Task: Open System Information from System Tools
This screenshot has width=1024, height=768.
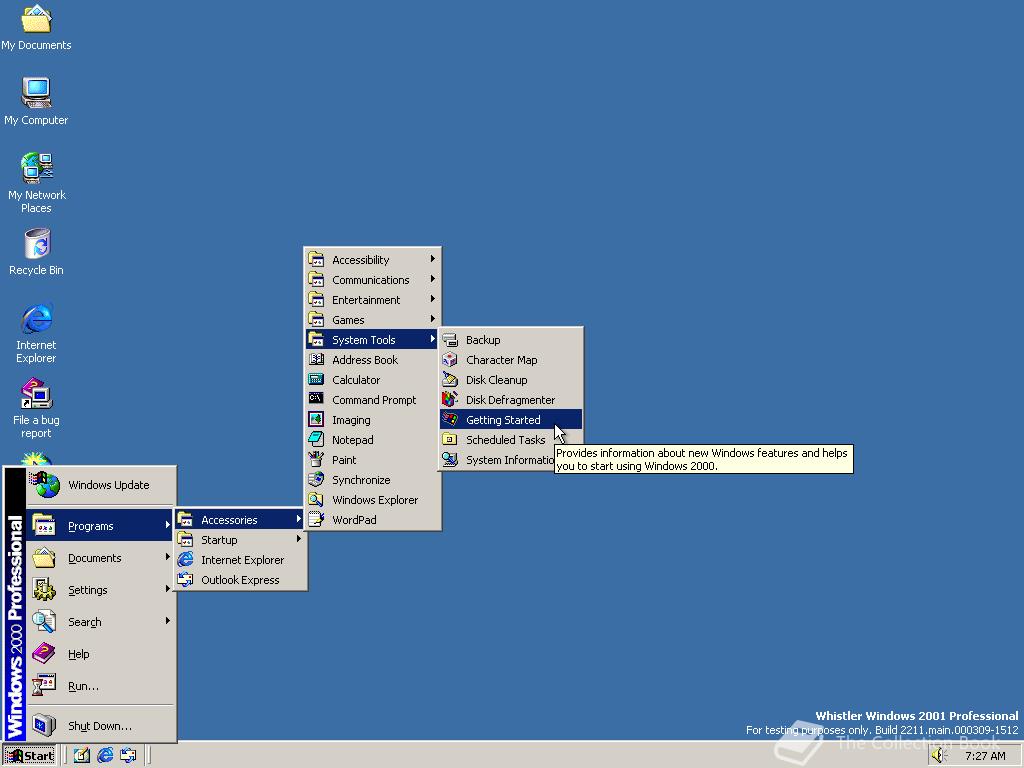Action: pyautogui.click(x=498, y=460)
